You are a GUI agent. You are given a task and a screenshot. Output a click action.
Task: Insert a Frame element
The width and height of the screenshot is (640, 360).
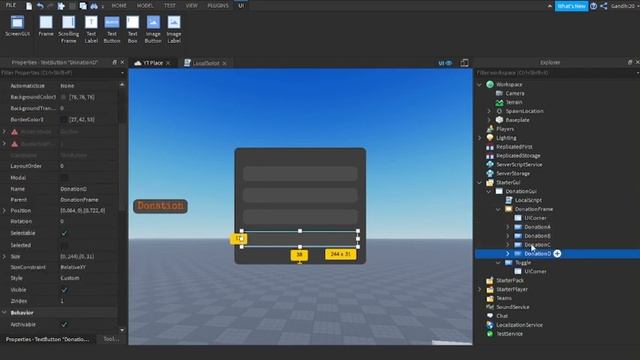click(x=46, y=26)
